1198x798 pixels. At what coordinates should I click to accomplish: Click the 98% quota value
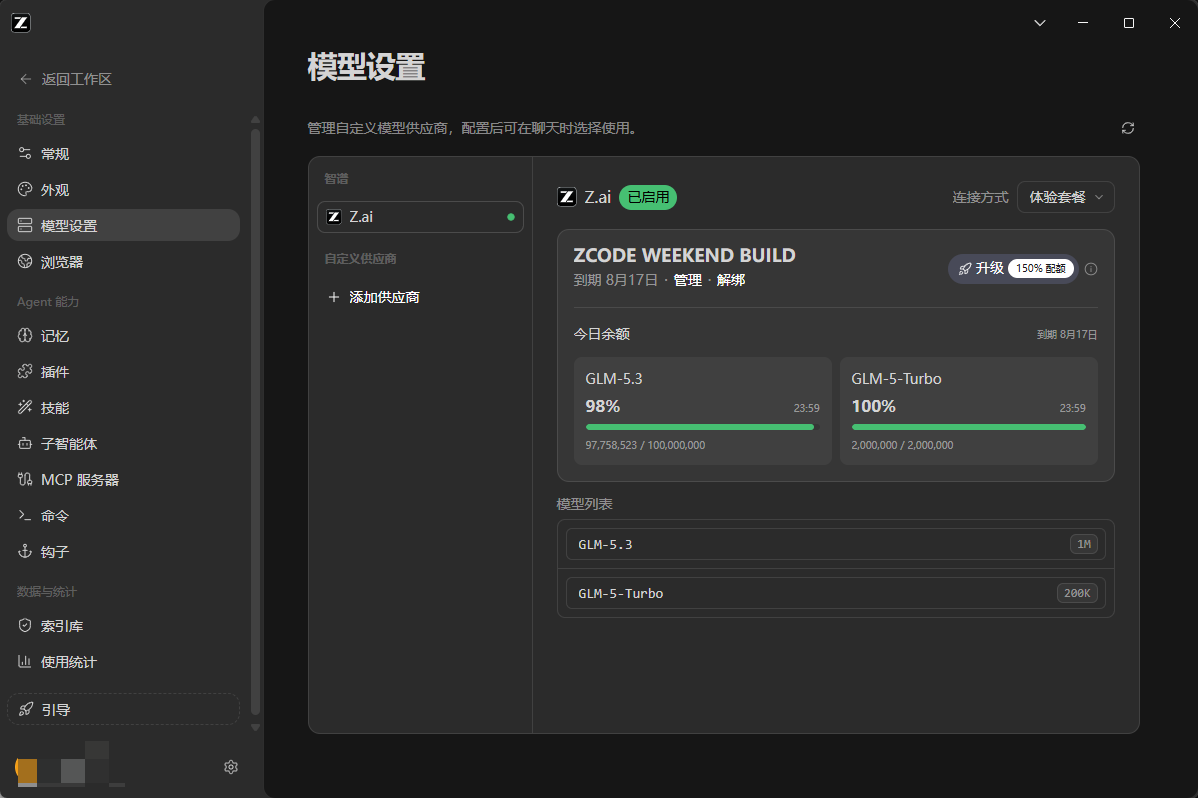click(x=603, y=406)
